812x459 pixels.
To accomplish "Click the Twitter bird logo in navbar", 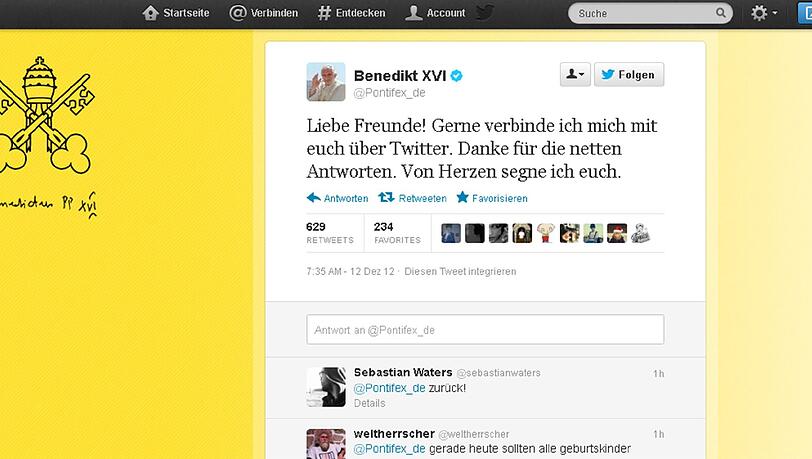I will pos(485,12).
